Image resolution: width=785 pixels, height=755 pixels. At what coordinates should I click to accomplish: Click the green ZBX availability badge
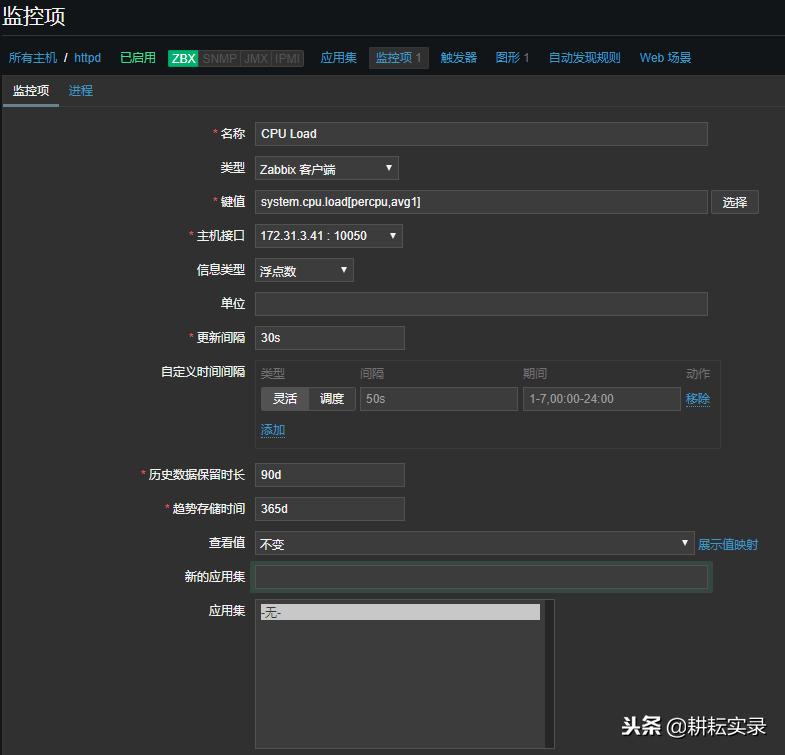(183, 59)
